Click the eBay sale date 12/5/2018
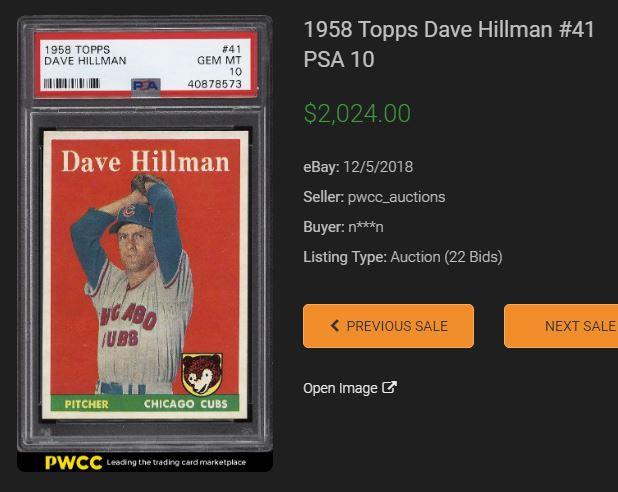 (x=378, y=167)
